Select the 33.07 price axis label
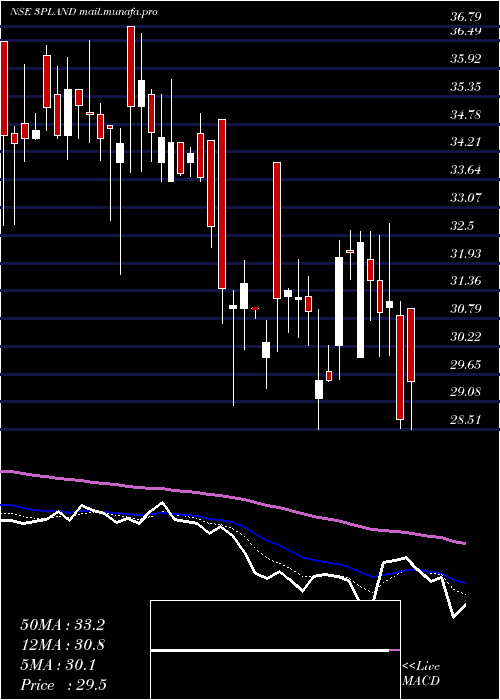The image size is (500, 700). [x=466, y=197]
